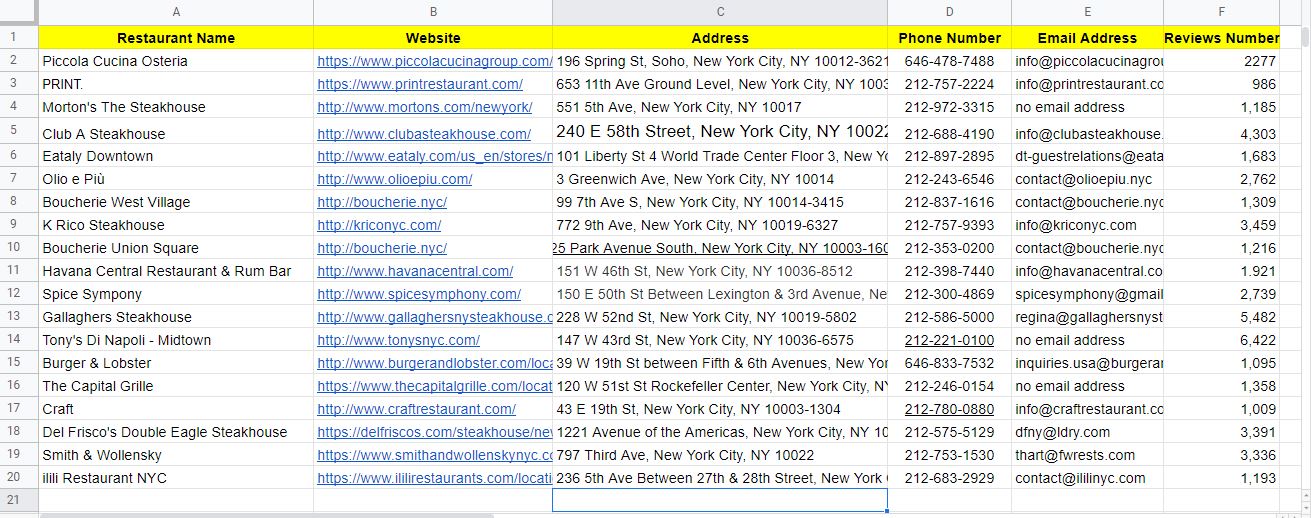Click phone number 212-221-0100
This screenshot has height=518, width=1311.
(949, 340)
